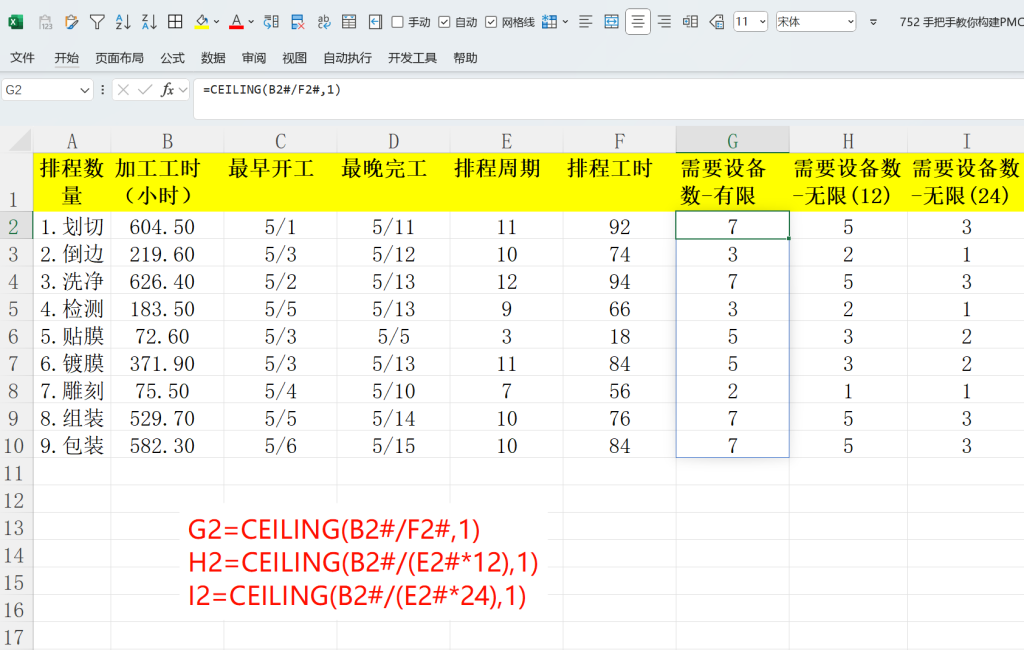Screen dimensions: 1024x650
Task: Switch to the 帮助 tab
Action: coord(465,58)
